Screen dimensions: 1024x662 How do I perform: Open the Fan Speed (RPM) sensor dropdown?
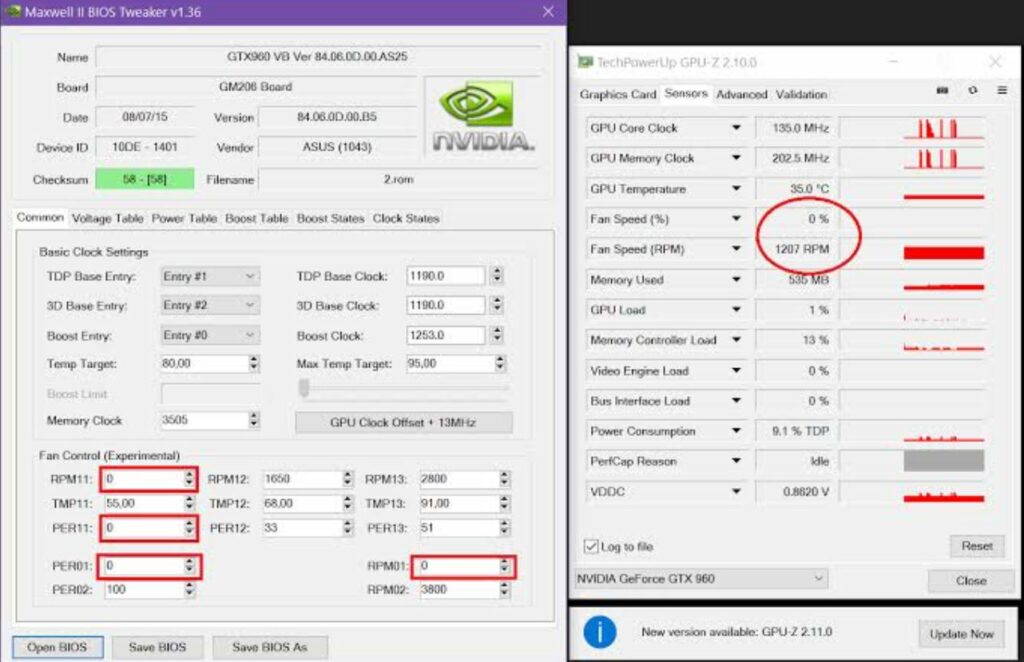736,249
